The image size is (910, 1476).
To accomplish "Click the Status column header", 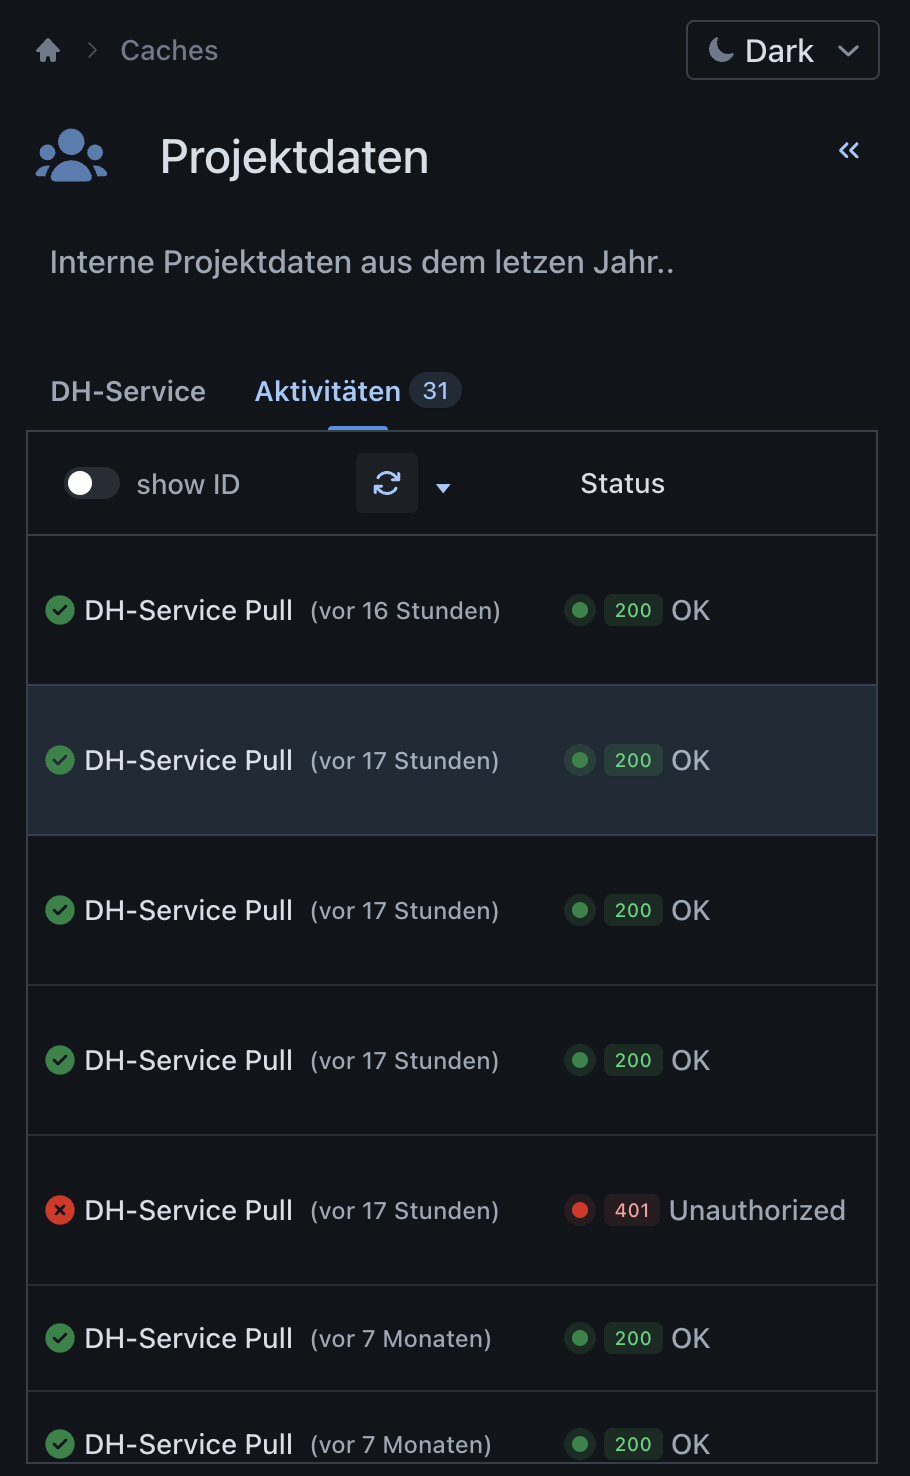I will point(622,484).
